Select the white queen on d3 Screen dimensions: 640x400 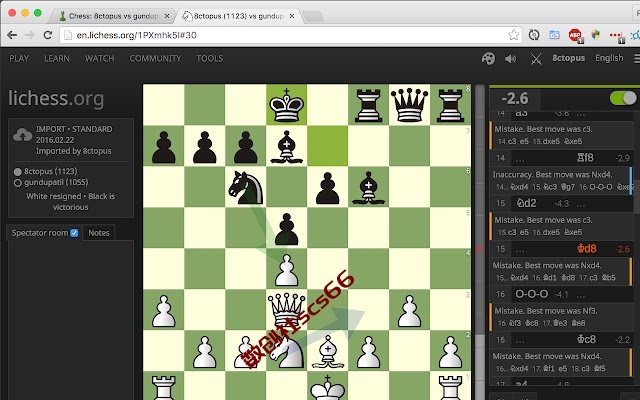tap(287, 310)
